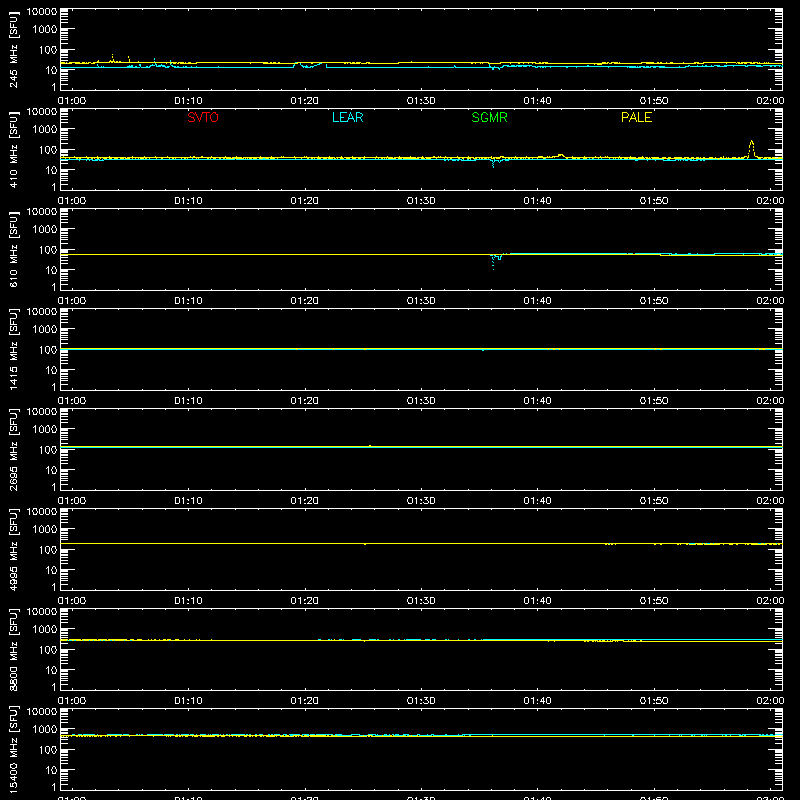Image resolution: width=800 pixels, height=800 pixels.
Task: Select the '410 MHz [SFU]' axis title
Action: [13, 149]
